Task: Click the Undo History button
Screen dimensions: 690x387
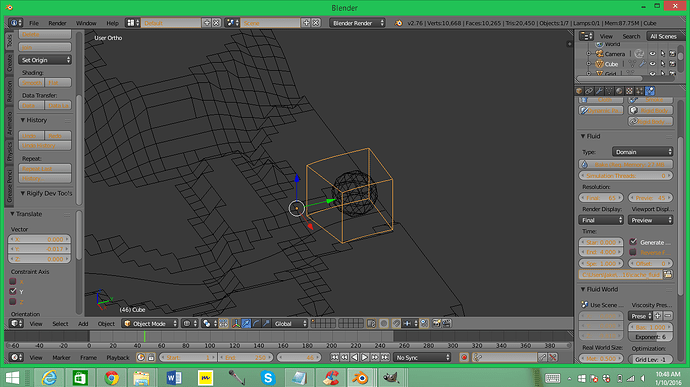Action: click(x=45, y=145)
